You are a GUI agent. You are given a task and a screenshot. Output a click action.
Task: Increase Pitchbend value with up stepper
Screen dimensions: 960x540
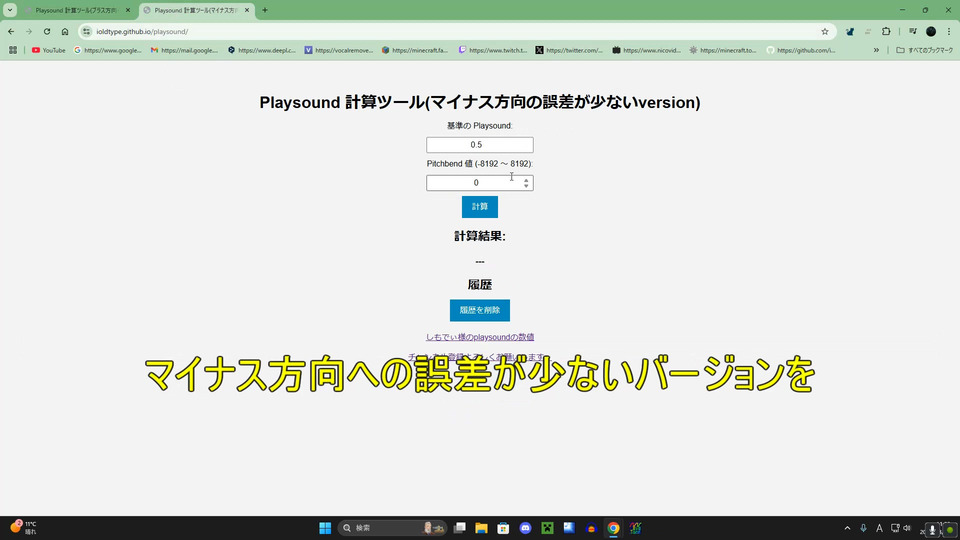[x=526, y=180]
